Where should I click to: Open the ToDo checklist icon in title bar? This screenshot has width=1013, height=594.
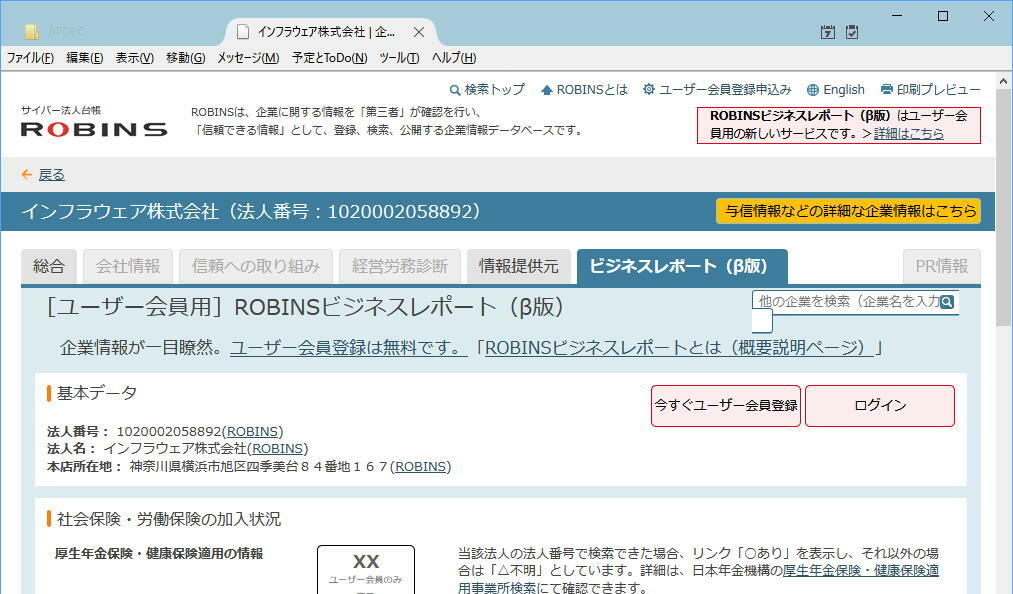pos(852,32)
